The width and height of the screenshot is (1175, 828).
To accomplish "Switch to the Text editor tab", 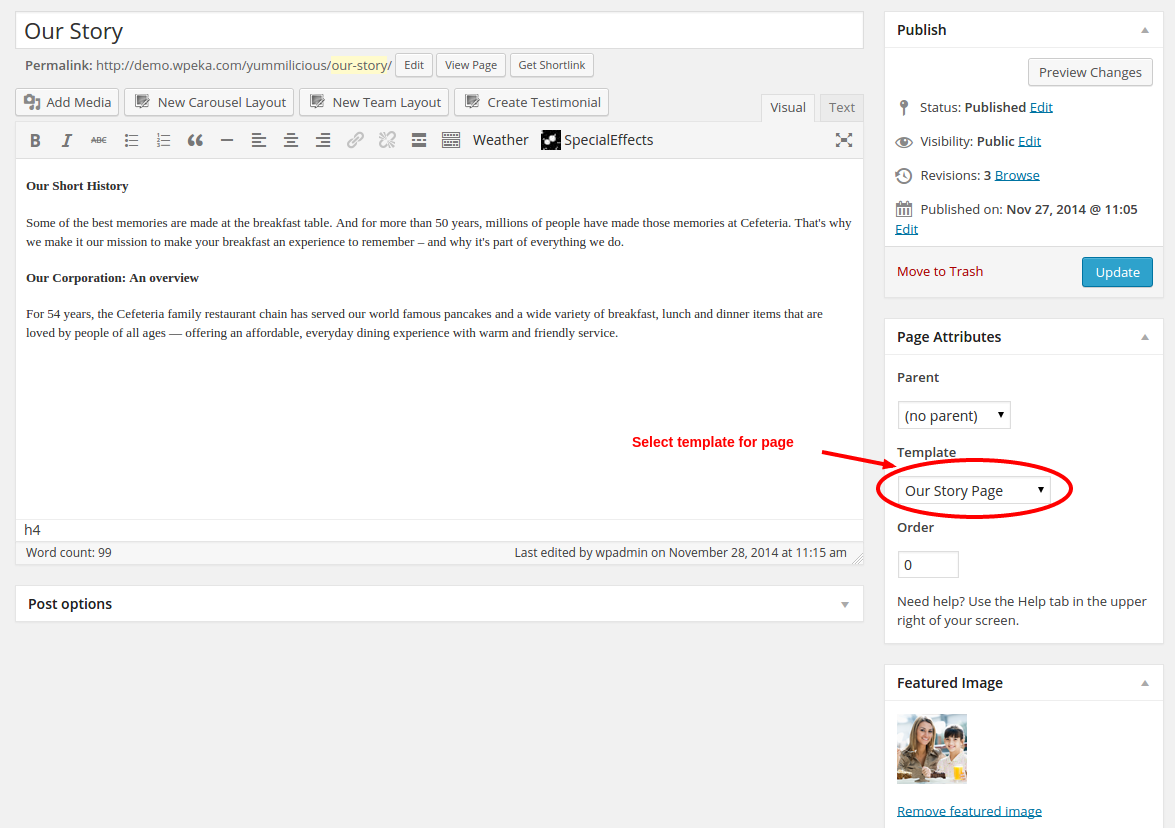I will (842, 108).
